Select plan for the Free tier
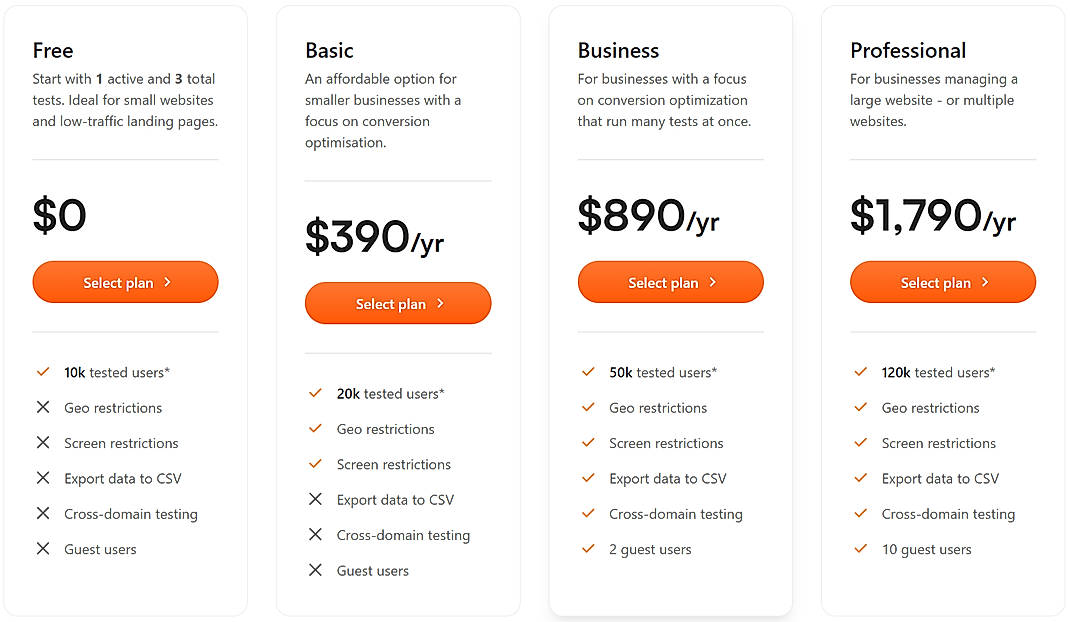Screen dimensions: 1070x622 pos(125,282)
